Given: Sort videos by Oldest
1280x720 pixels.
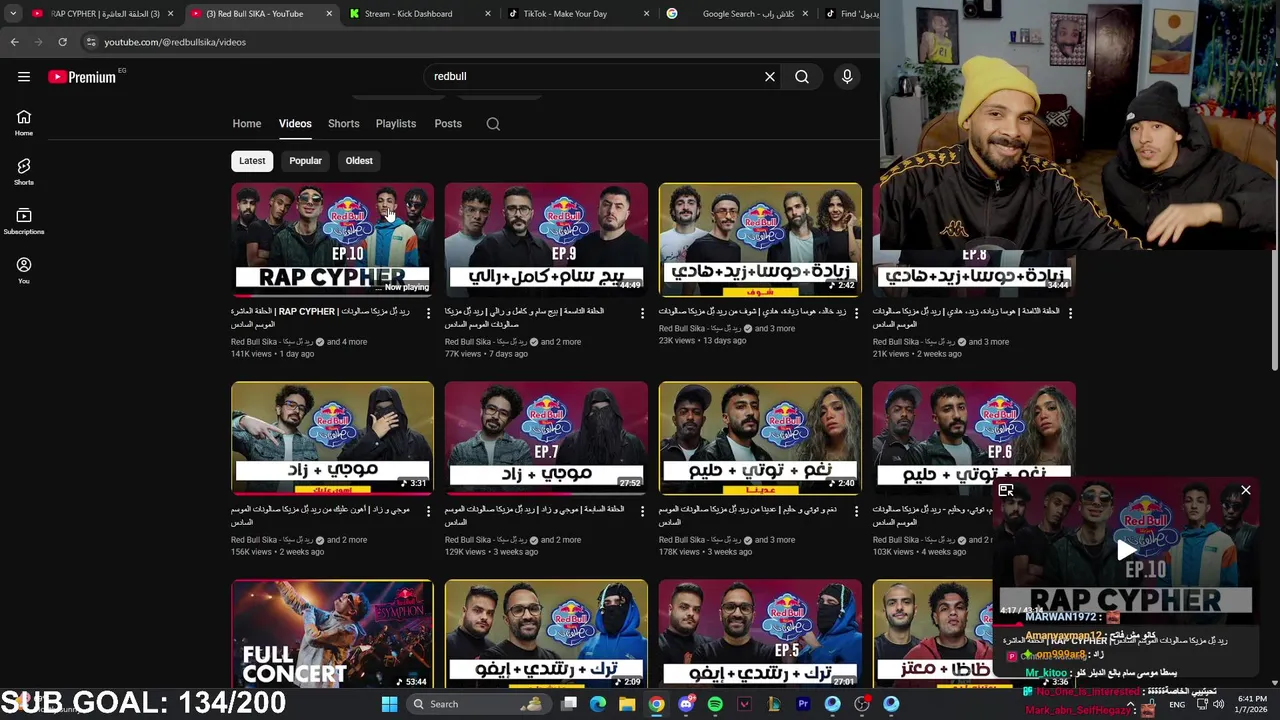Looking at the screenshot, I should [359, 161].
